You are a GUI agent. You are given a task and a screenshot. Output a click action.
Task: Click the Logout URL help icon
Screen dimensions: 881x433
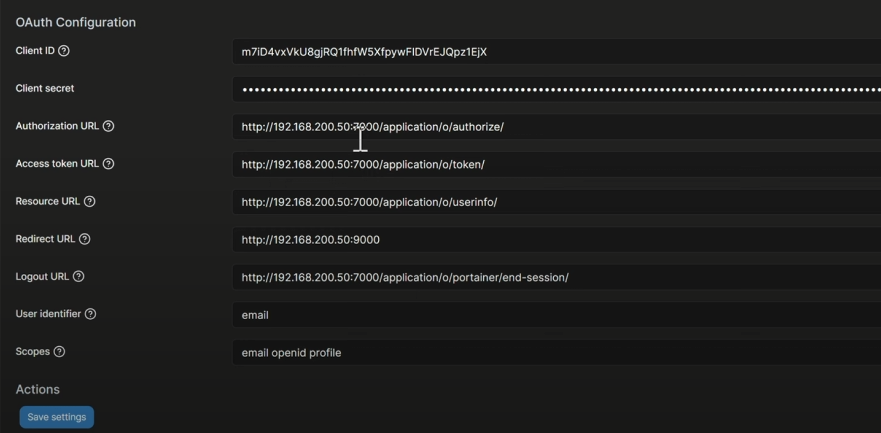79,277
